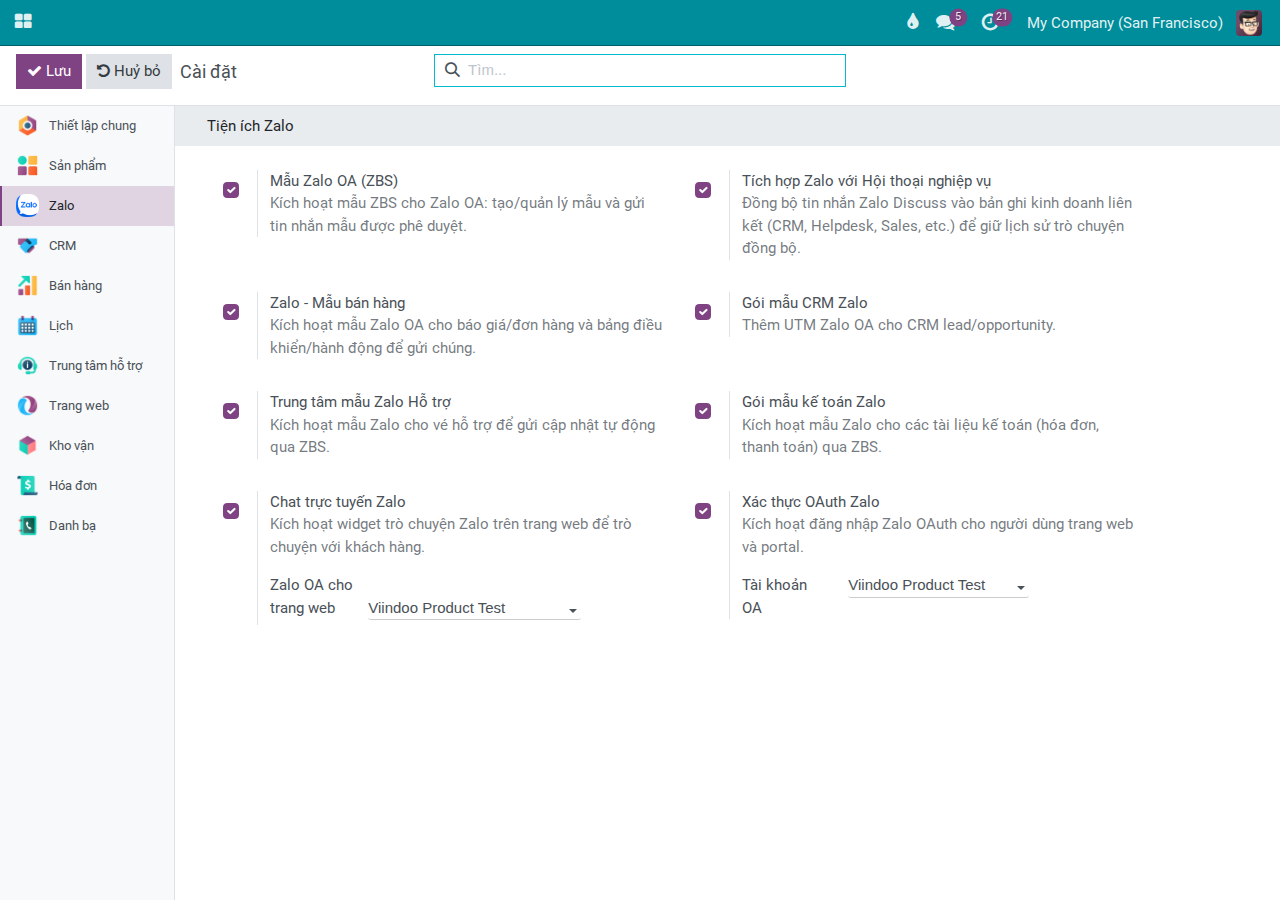The height and width of the screenshot is (900, 1280).
Task: Click Thiết lập chung sidebar icon
Action: pyautogui.click(x=27, y=126)
